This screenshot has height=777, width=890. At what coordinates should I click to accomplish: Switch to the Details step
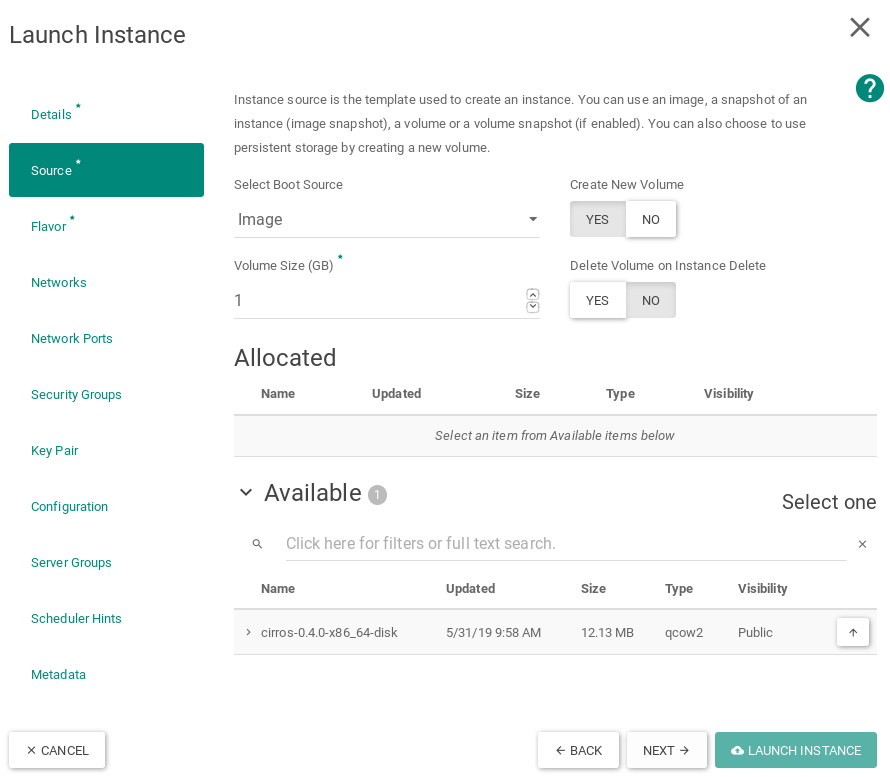point(51,114)
